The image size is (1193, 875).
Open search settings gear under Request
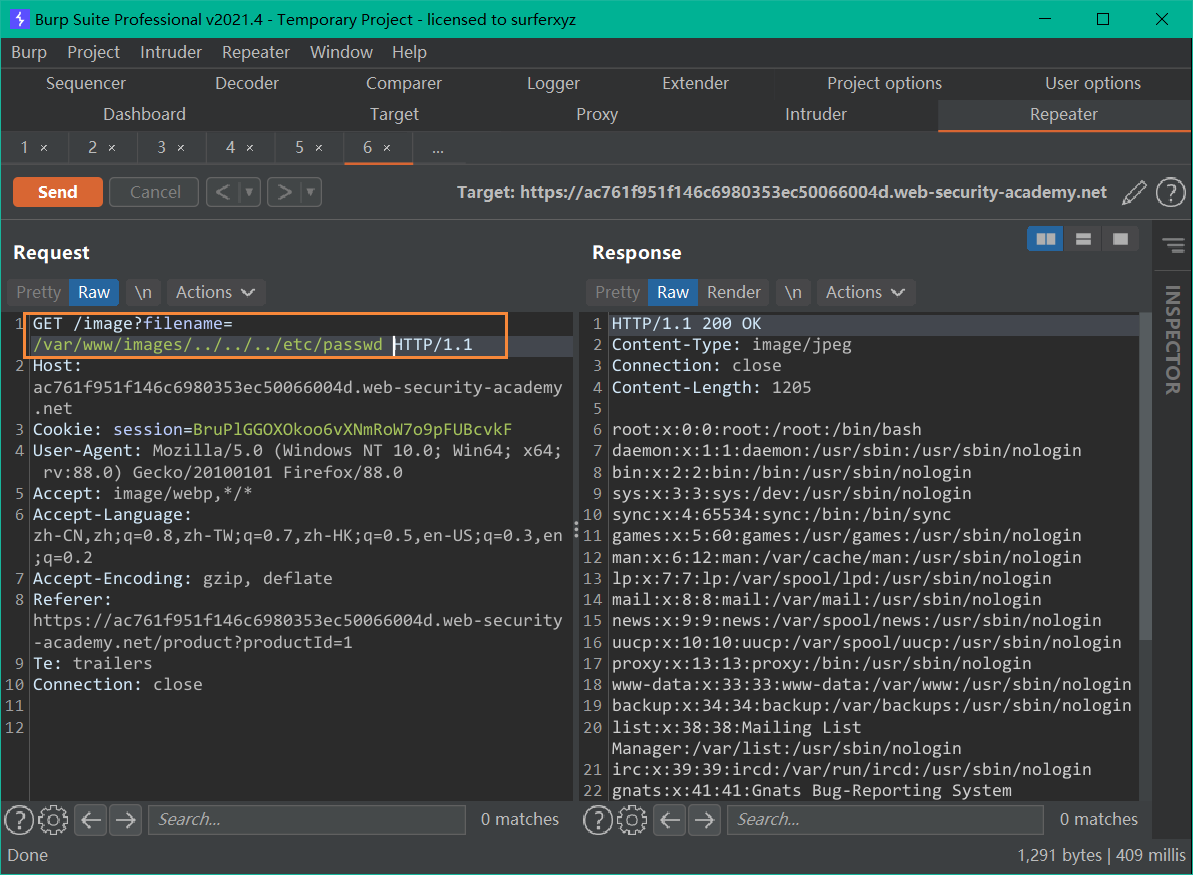coord(53,819)
